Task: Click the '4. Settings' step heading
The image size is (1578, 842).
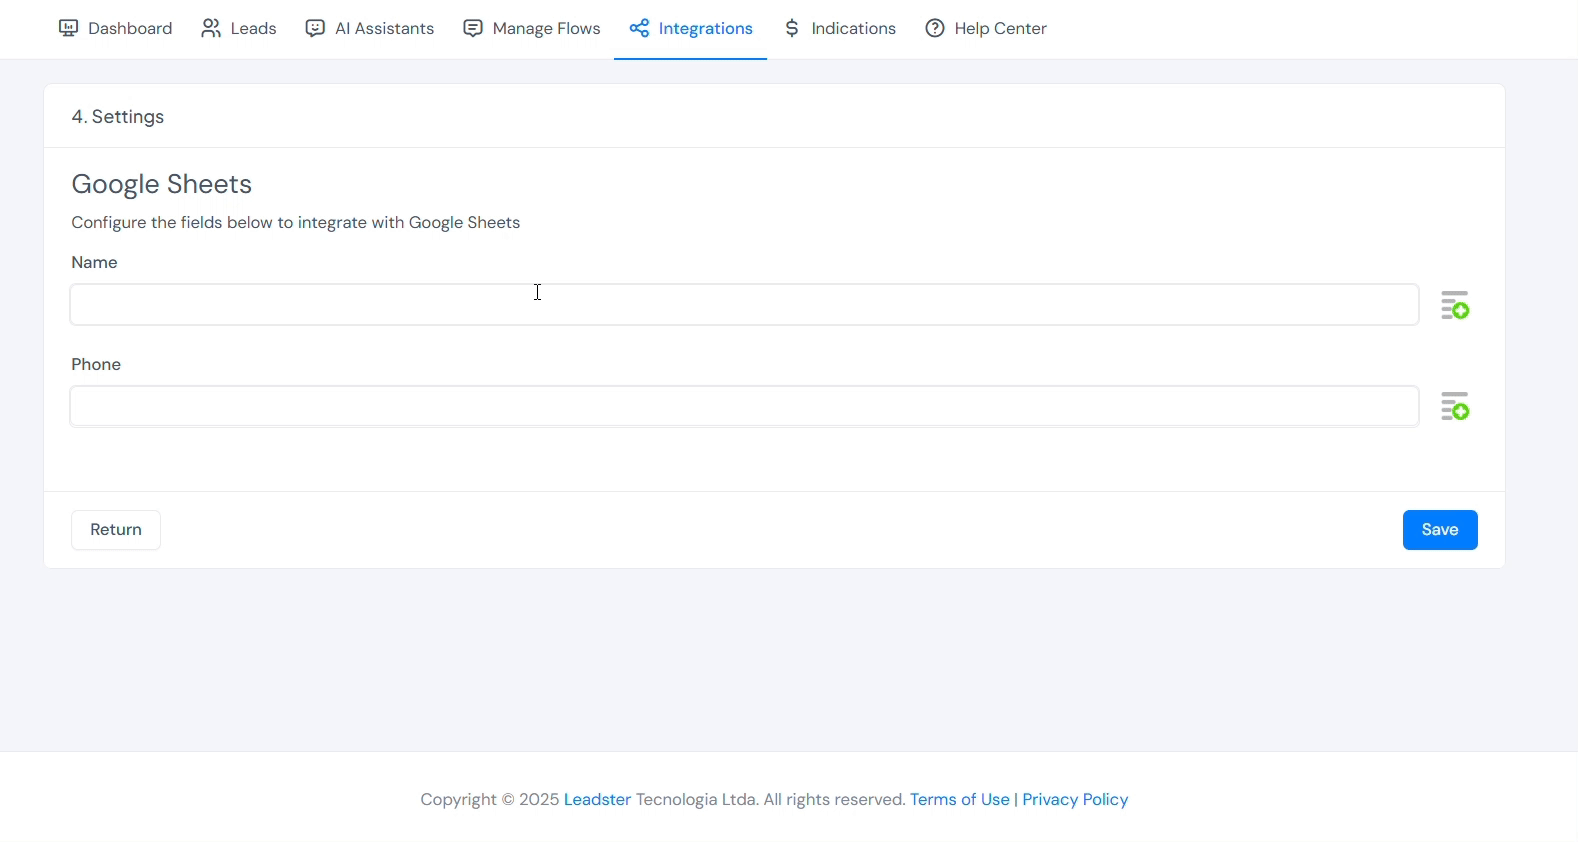Action: click(118, 117)
